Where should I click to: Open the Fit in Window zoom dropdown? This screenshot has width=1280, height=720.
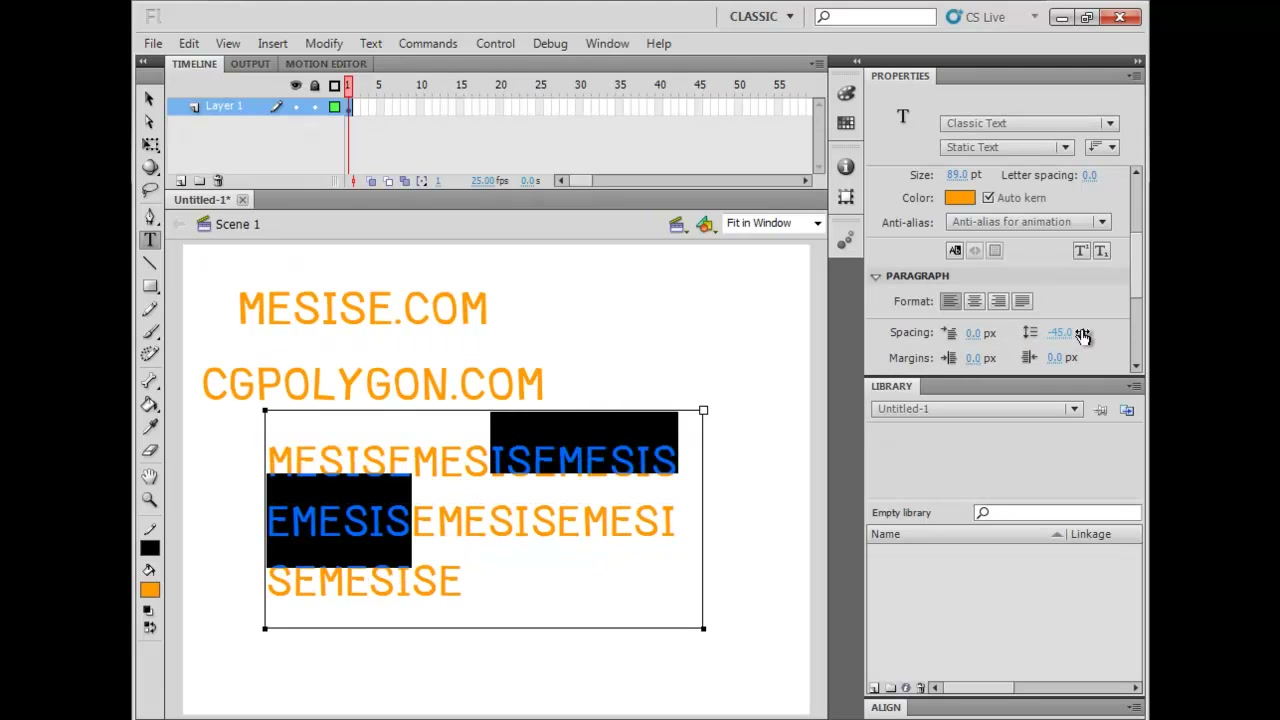coord(773,223)
